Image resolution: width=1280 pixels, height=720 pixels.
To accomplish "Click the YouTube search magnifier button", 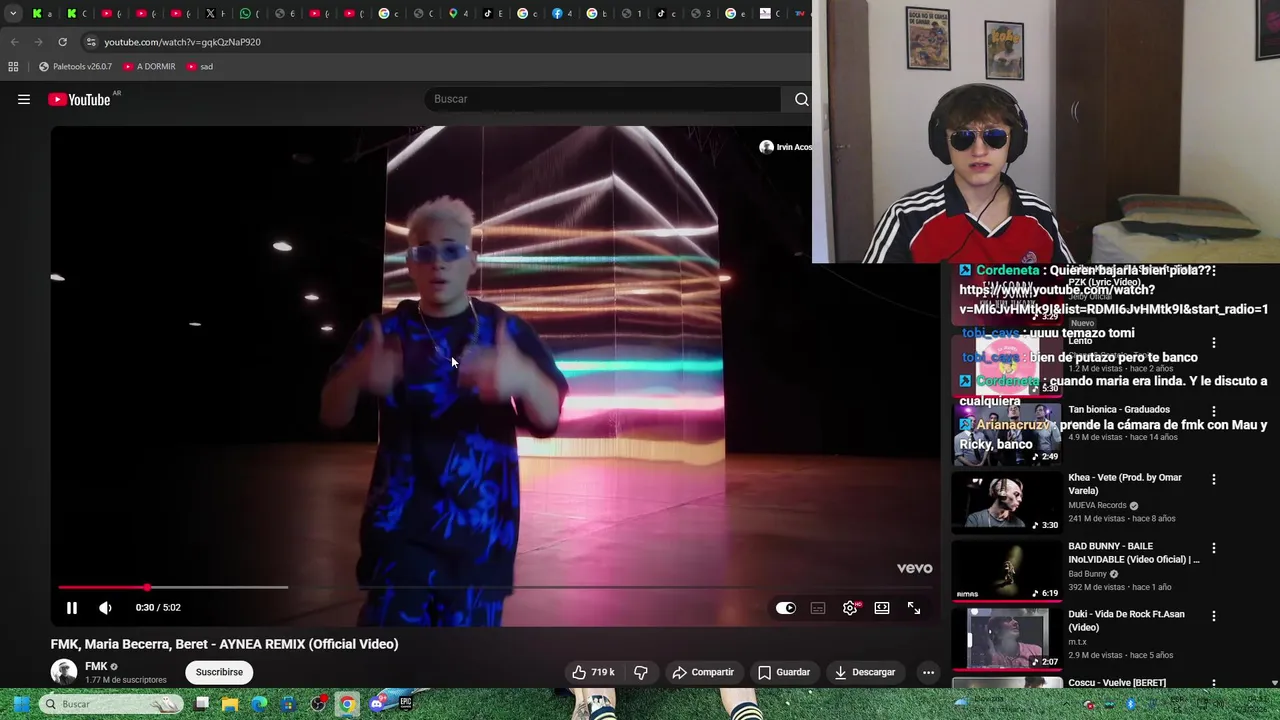I will click(801, 99).
